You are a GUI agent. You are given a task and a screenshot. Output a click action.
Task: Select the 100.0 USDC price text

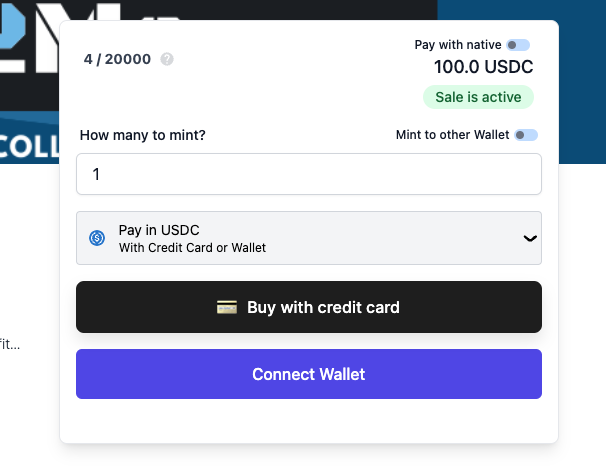tap(483, 68)
